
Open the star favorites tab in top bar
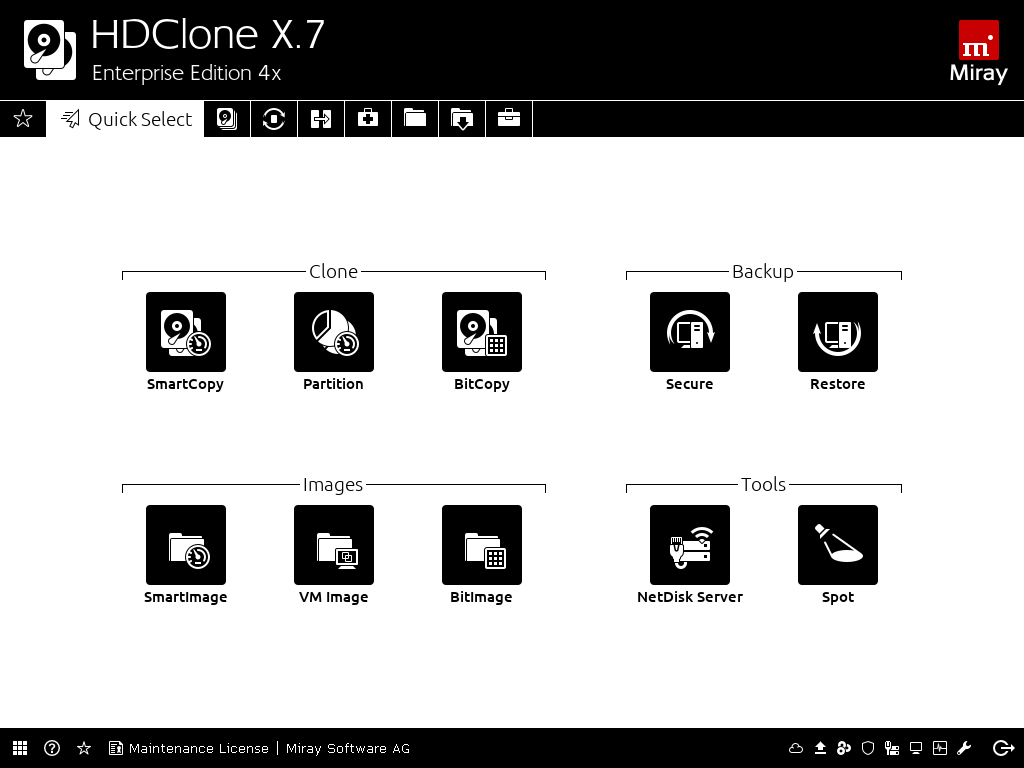pos(23,119)
